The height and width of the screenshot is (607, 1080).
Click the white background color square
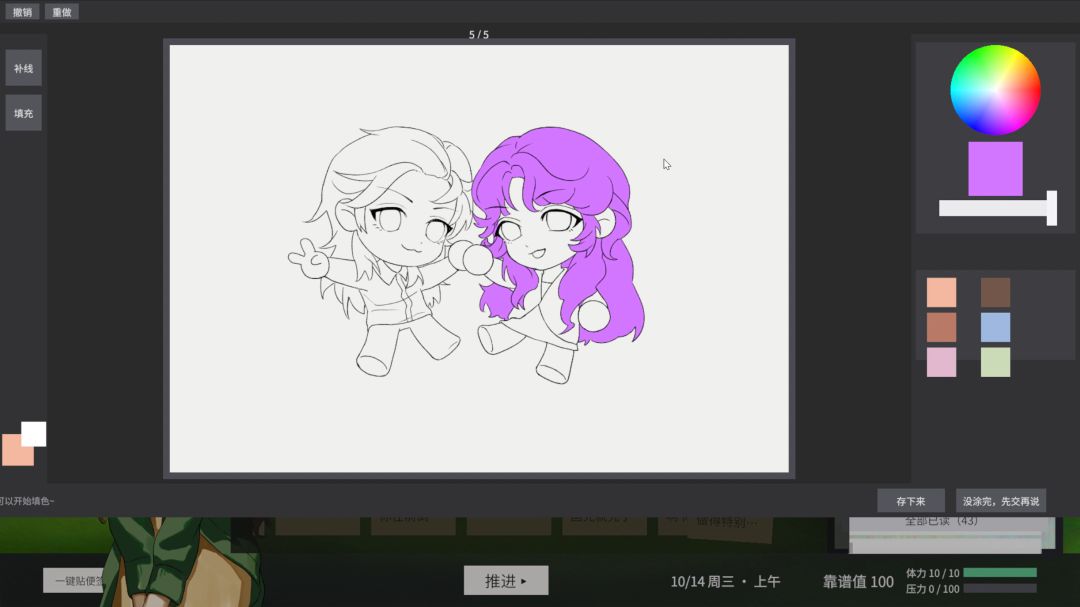pos(34,434)
